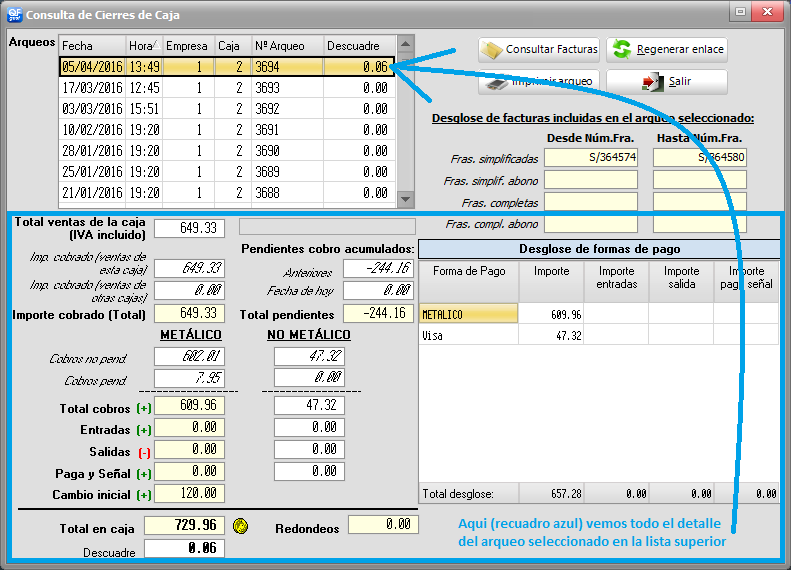
Task: Click the Importe entradas column header
Action: (616, 281)
